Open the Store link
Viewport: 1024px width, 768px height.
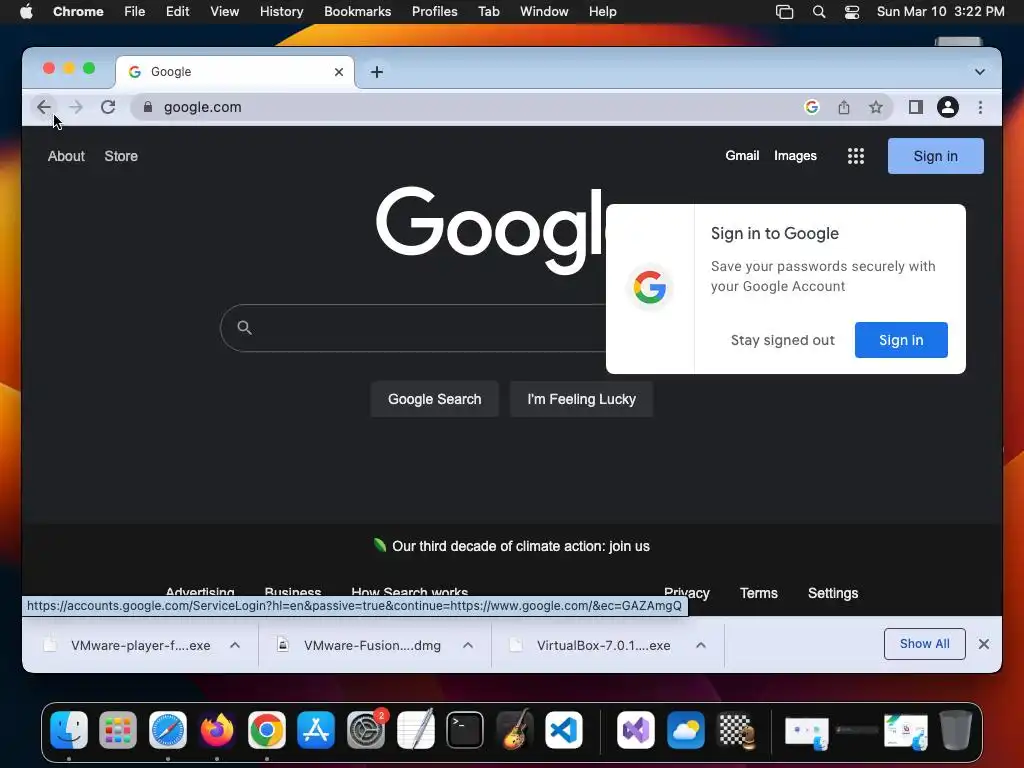[121, 156]
